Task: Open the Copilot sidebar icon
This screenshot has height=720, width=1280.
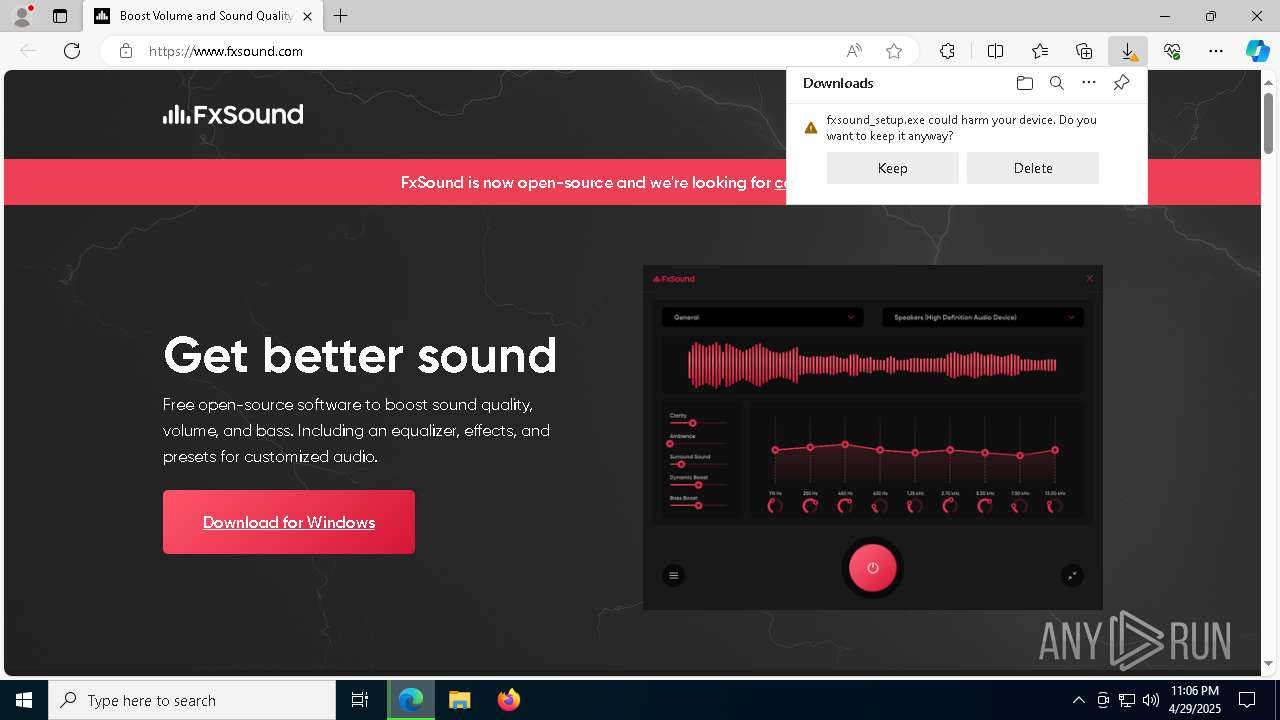Action: [1257, 51]
